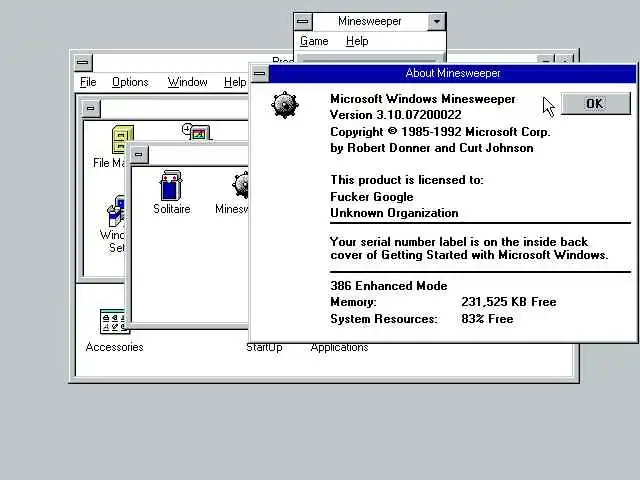Open Program Manager Options menu
This screenshot has height=480, width=640.
tap(130, 82)
